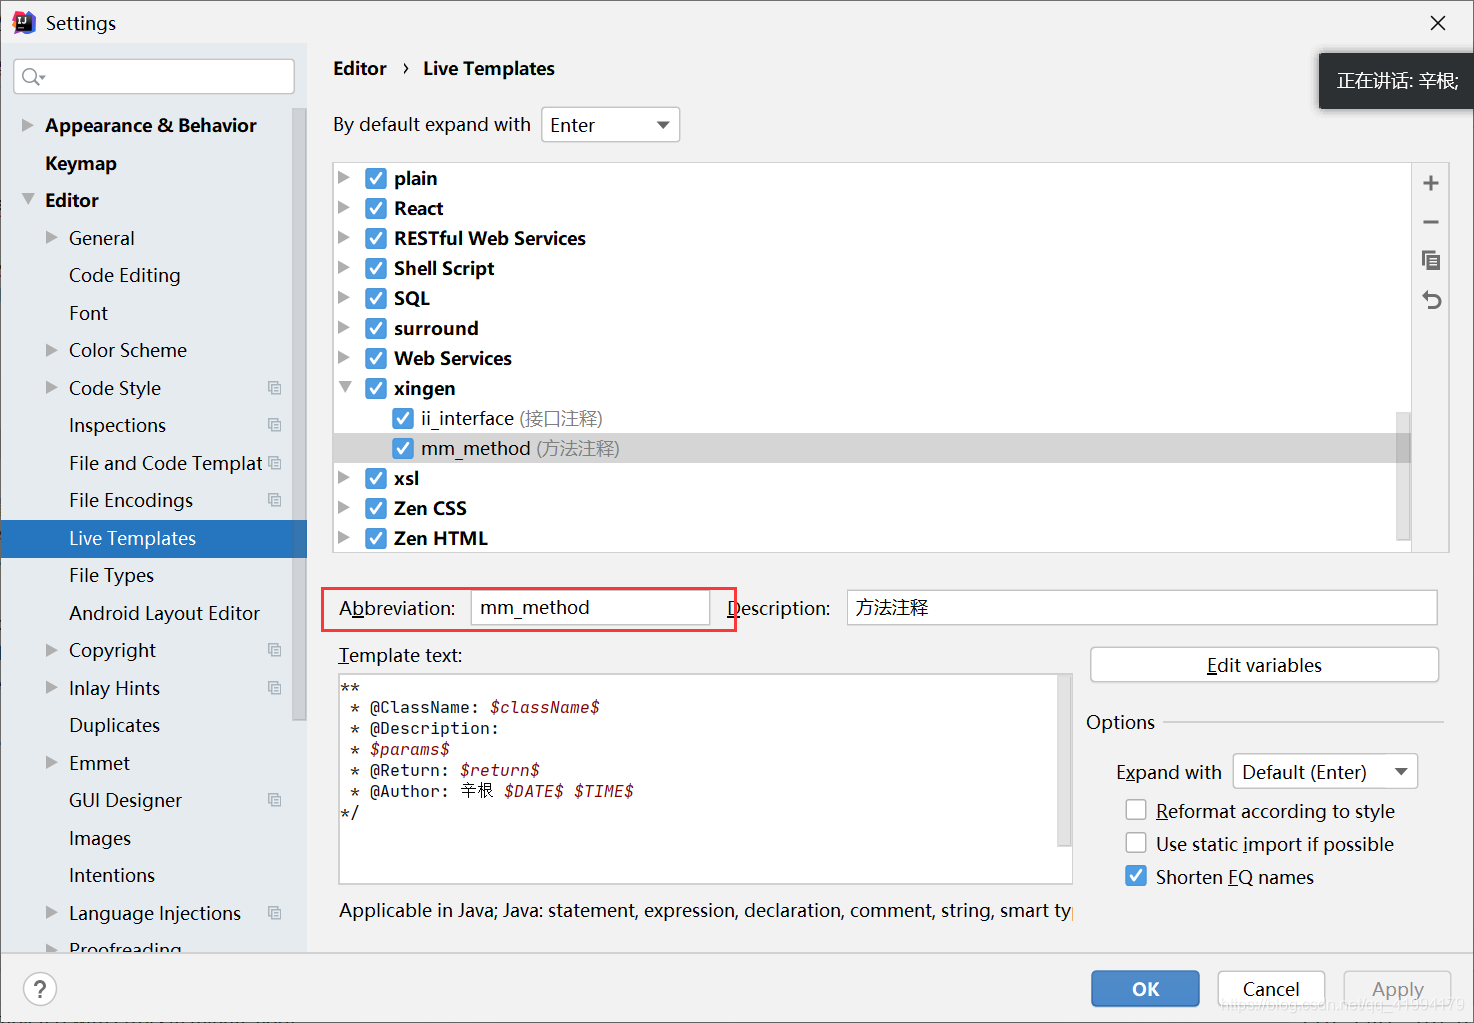Uncheck Shorten FQ names

tap(1136, 876)
